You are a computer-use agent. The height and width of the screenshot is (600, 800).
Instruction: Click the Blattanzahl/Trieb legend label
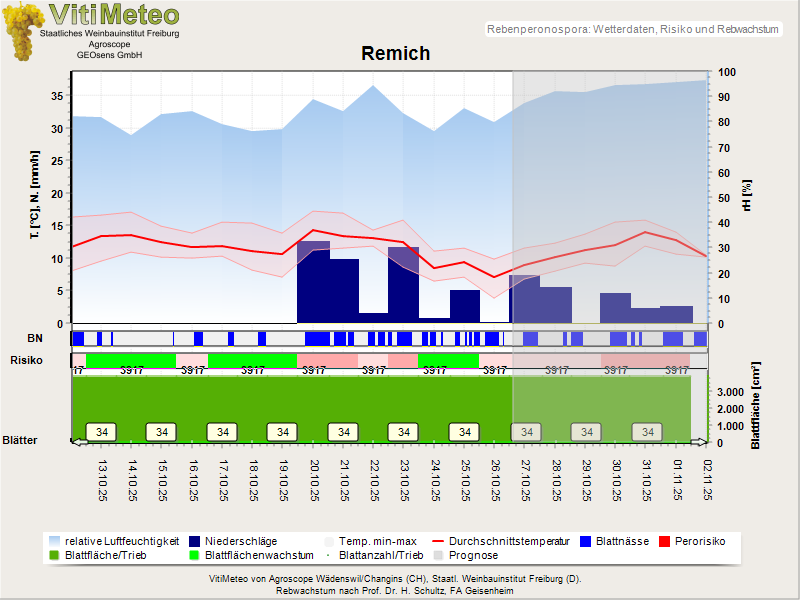pos(382,555)
